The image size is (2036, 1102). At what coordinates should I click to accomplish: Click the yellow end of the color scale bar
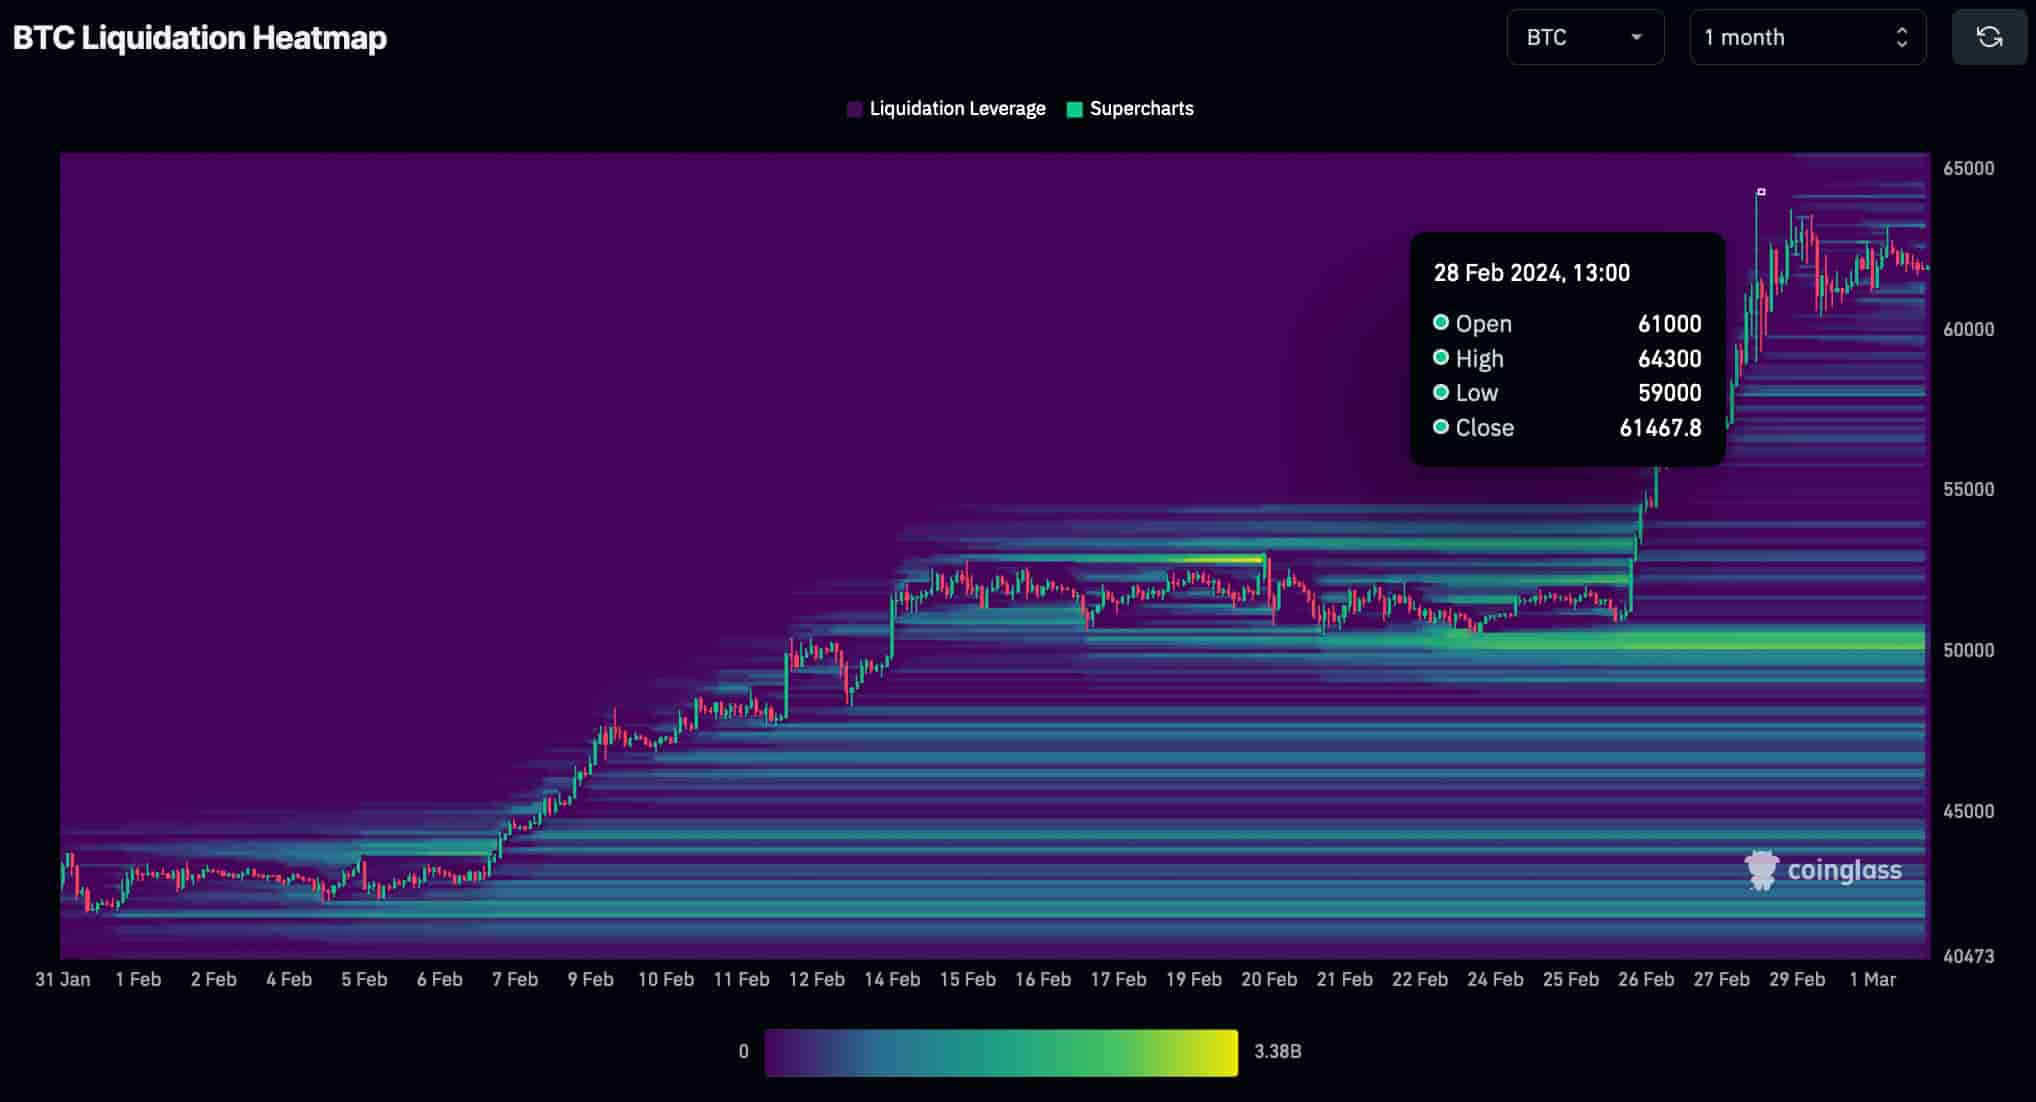[1225, 1052]
